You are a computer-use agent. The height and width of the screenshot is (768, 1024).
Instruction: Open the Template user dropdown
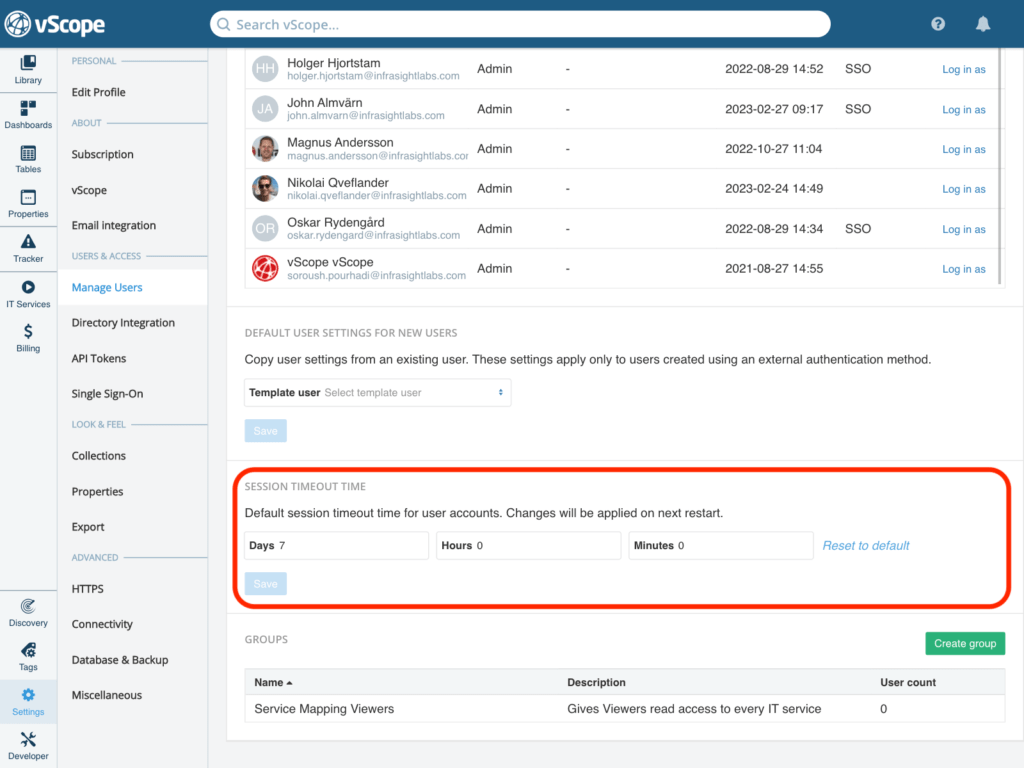coord(377,392)
